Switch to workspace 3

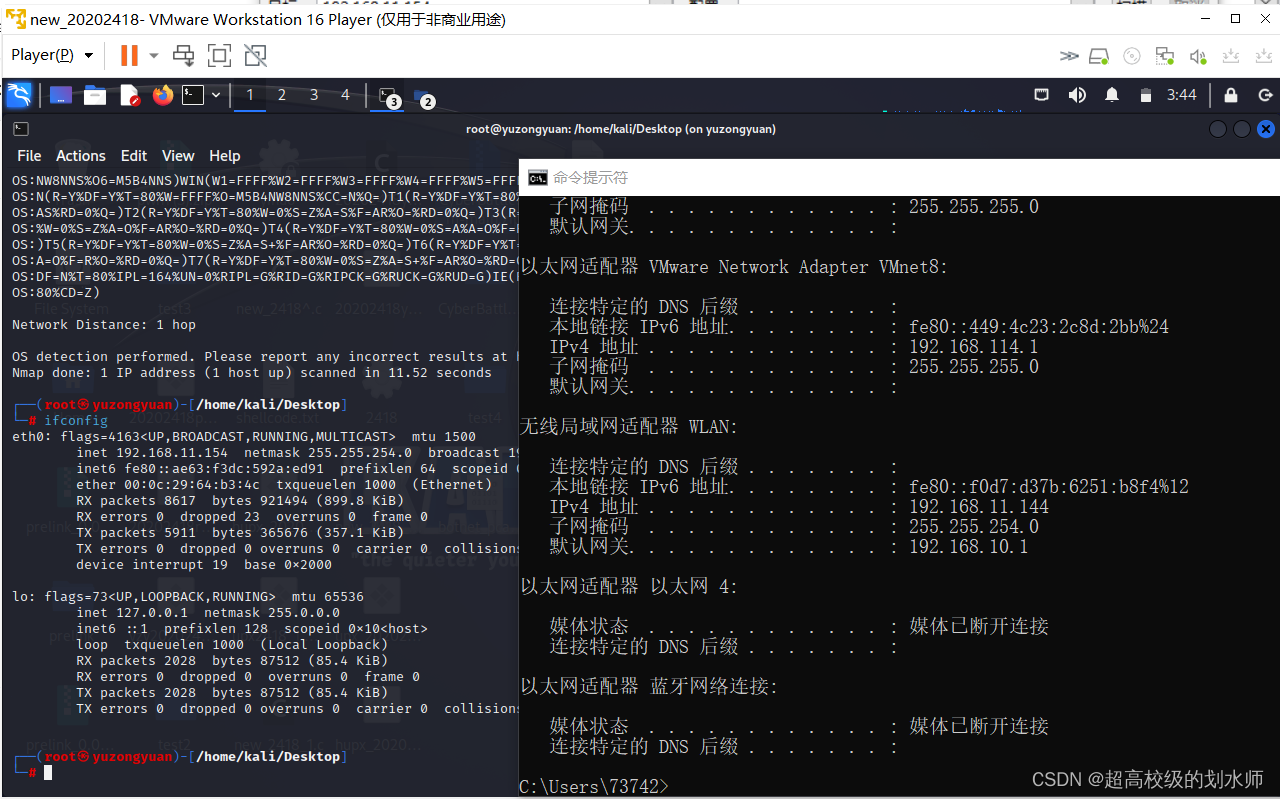click(314, 95)
